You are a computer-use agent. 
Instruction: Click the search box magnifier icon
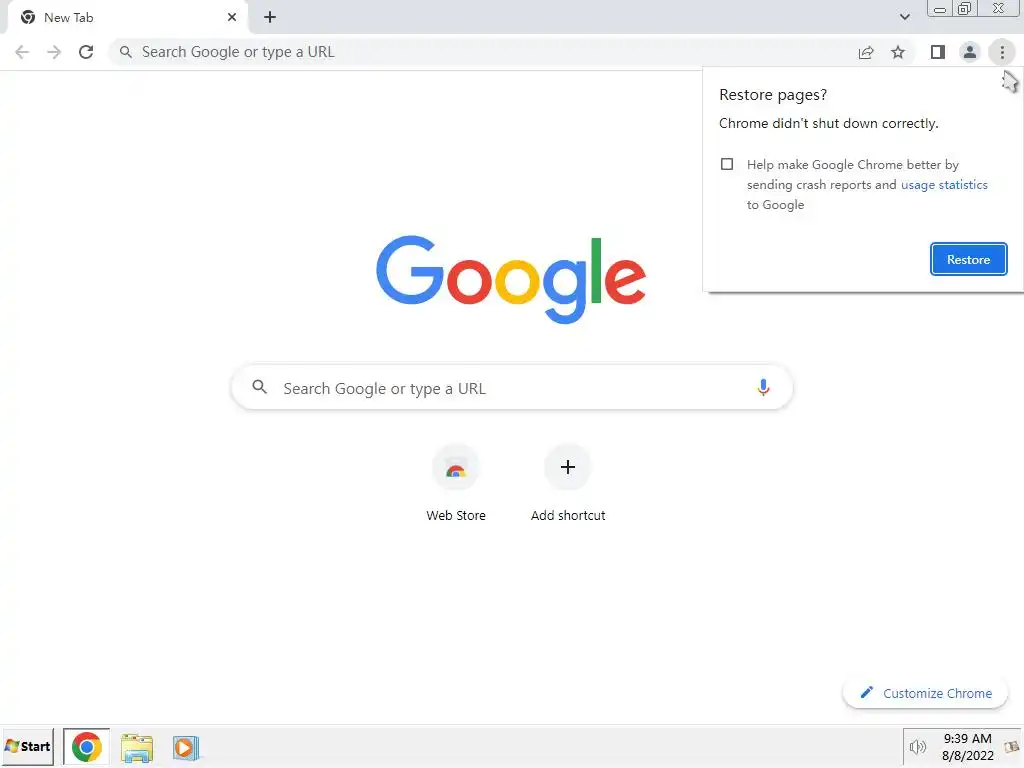click(x=260, y=387)
